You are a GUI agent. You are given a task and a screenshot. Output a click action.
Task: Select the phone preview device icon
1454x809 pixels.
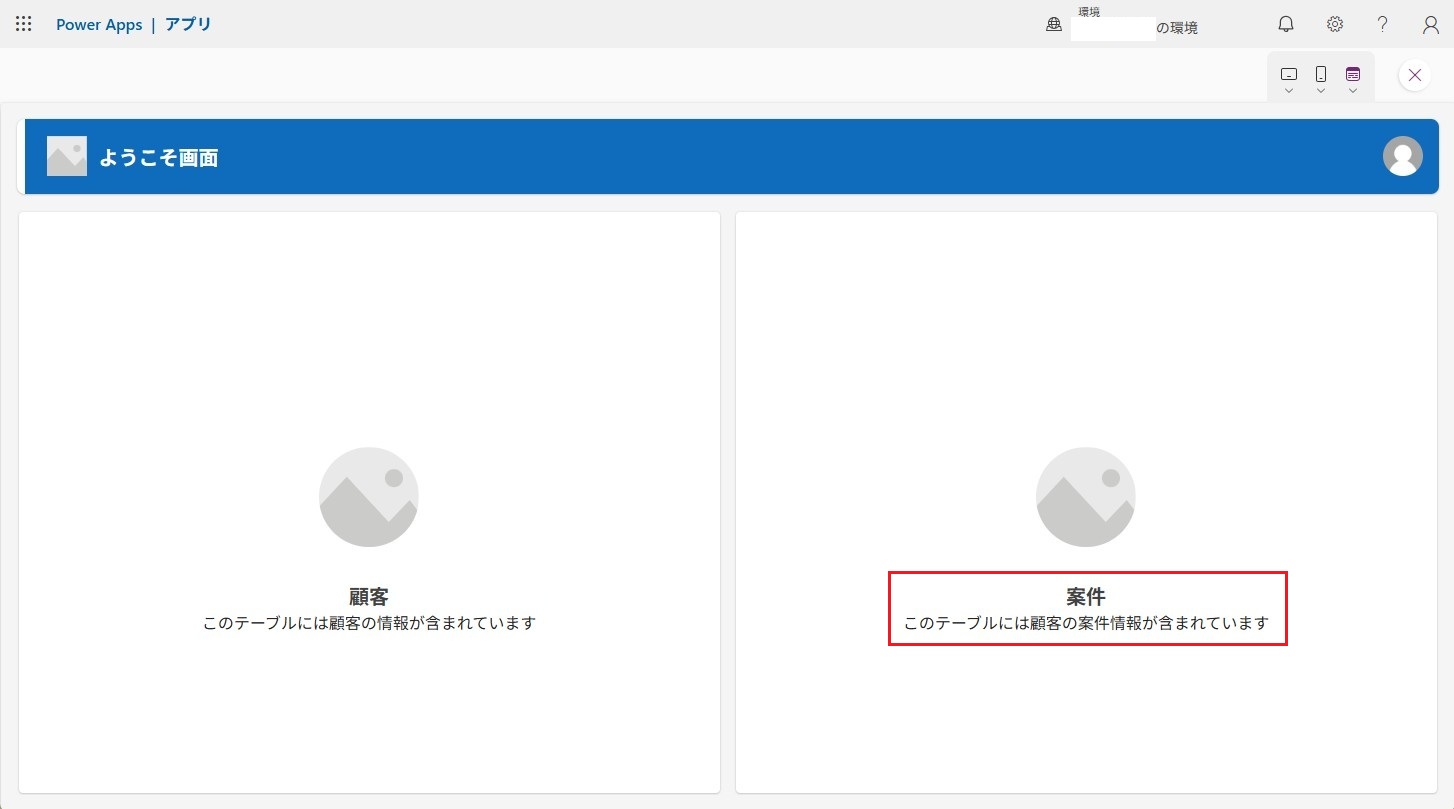[x=1321, y=74]
